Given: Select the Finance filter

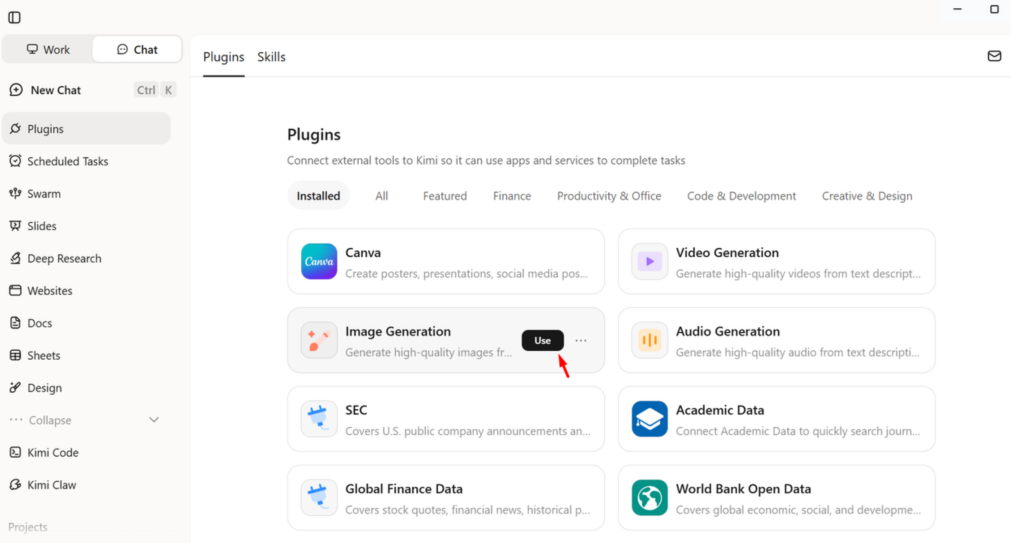Looking at the screenshot, I should [x=512, y=196].
